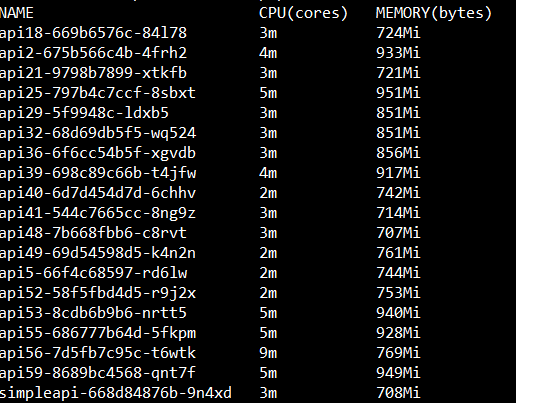Click memory value 742Mi for api40

[x=398, y=193]
